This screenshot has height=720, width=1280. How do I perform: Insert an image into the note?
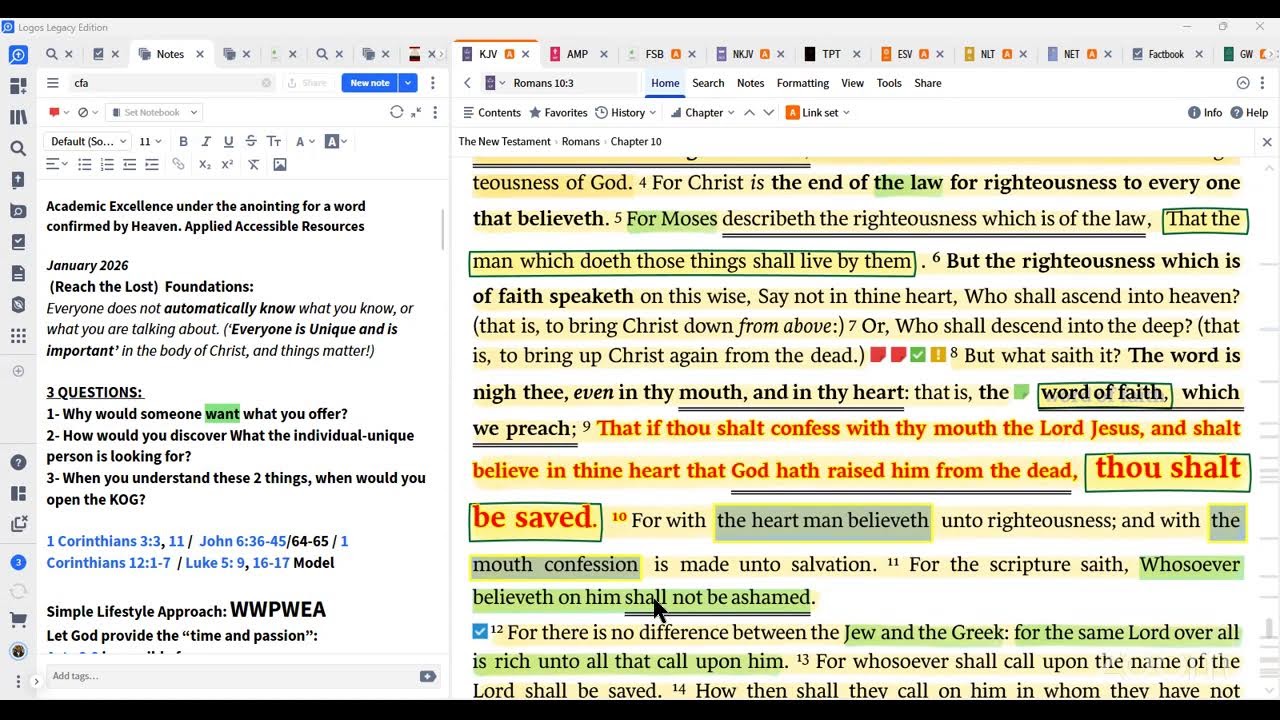click(280, 164)
